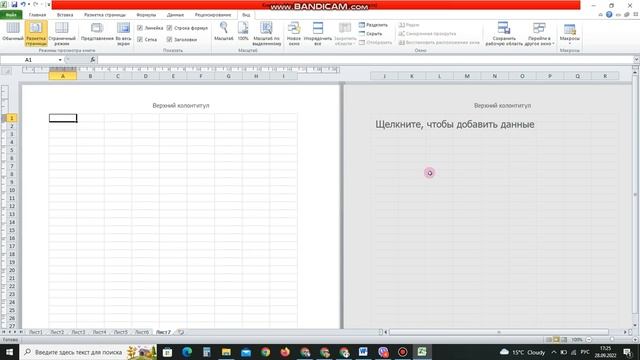640x360 pixels.
Task: Select column M header on second page
Action: pos(467,76)
